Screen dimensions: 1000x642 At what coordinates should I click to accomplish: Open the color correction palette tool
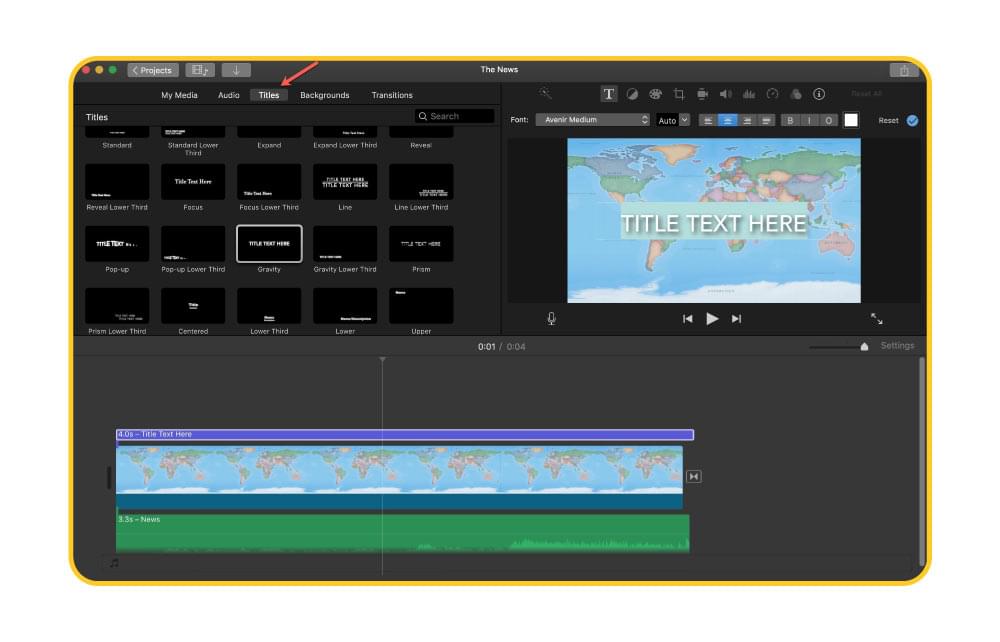655,94
